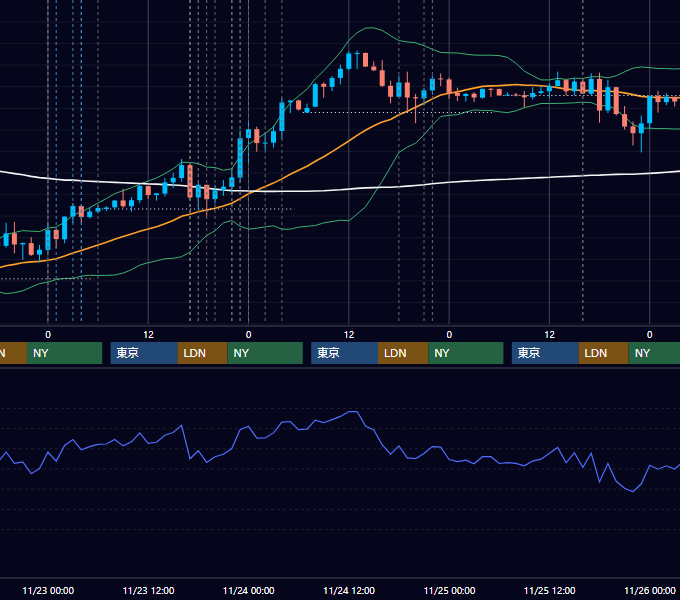Select the NY session block spanning 11/25 00:00
This screenshot has height=600, width=680.
pyautogui.click(x=466, y=353)
